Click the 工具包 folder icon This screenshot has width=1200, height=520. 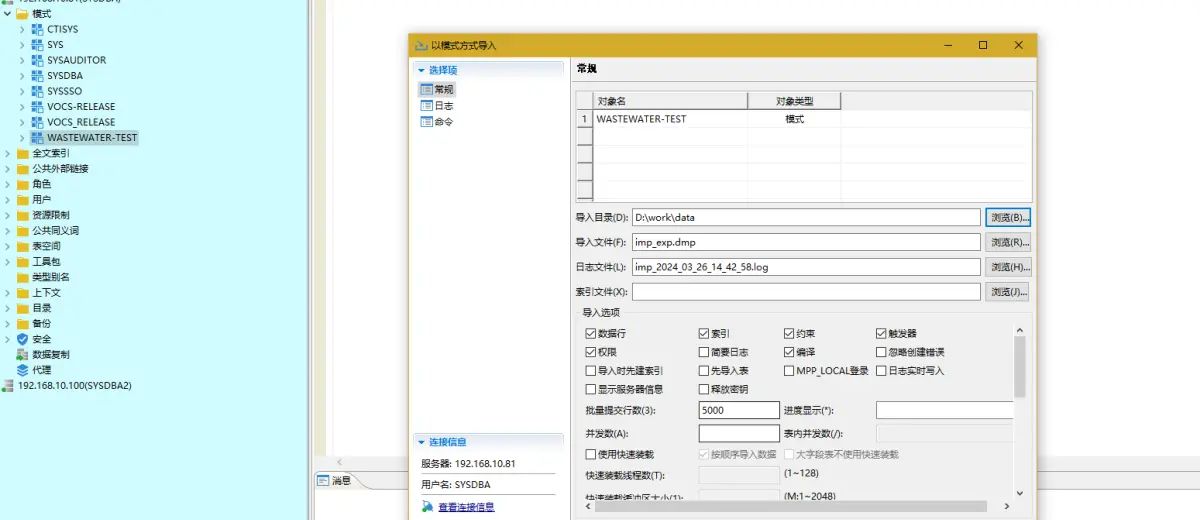point(22,262)
